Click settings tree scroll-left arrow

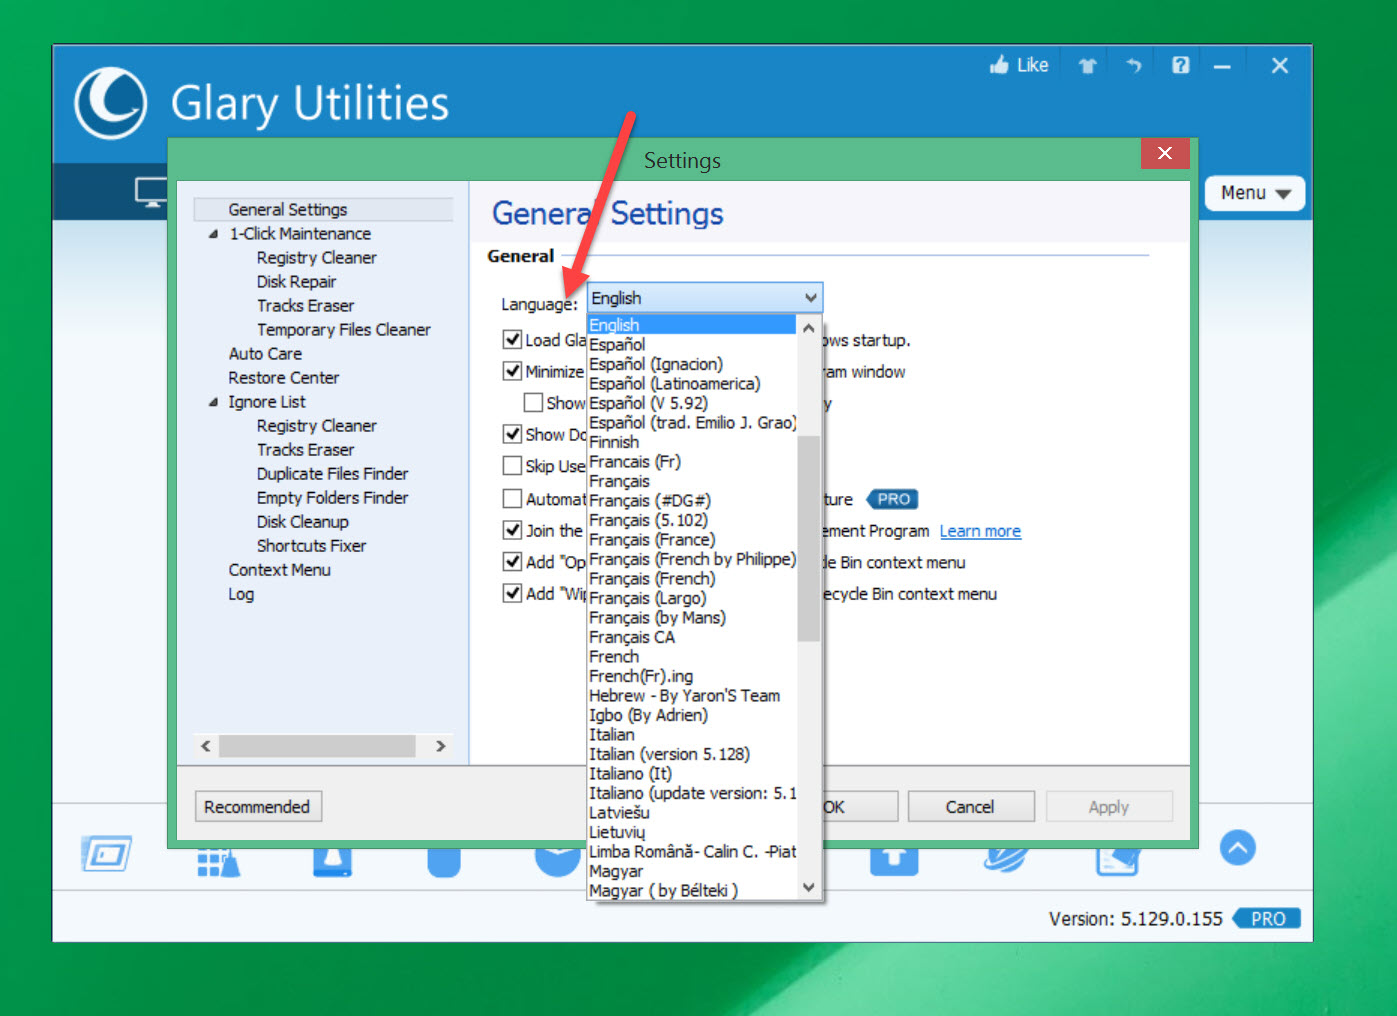pyautogui.click(x=205, y=746)
